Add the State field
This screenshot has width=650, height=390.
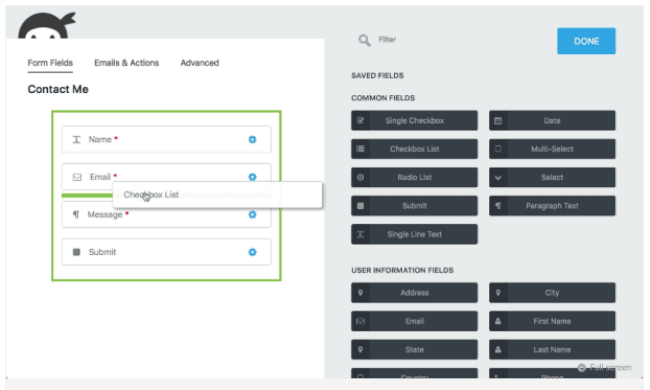point(414,350)
